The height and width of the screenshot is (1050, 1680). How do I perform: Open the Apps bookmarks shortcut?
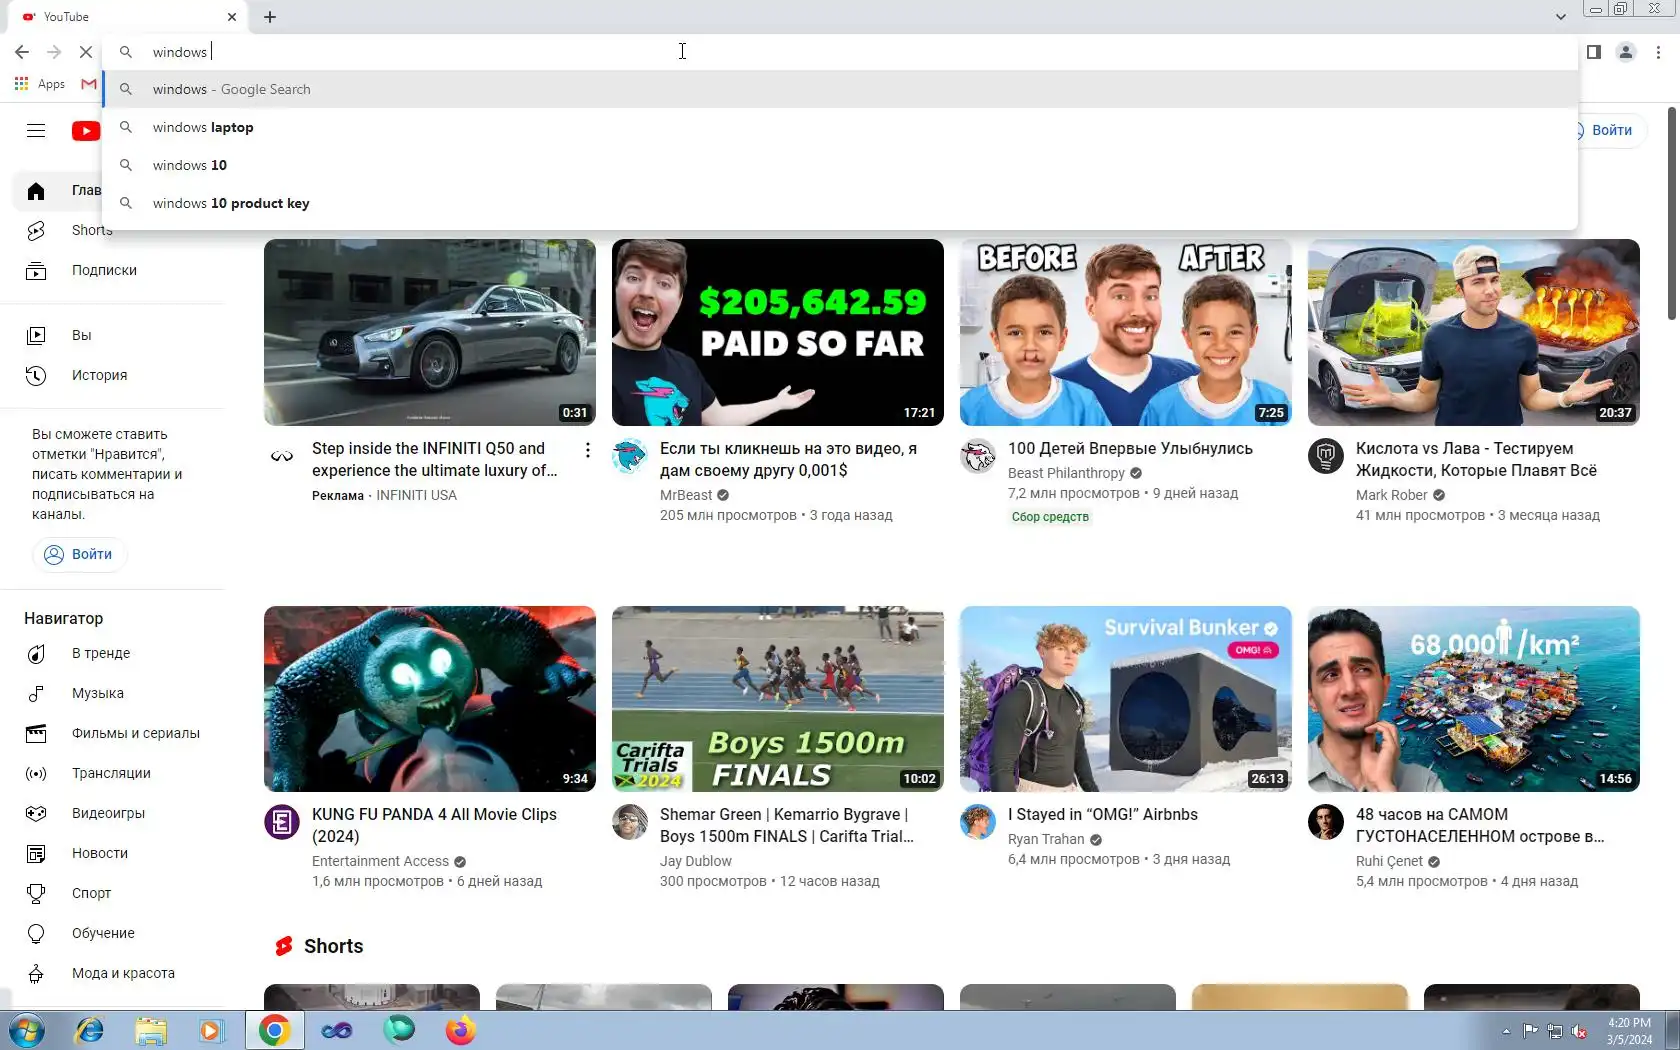pos(40,84)
